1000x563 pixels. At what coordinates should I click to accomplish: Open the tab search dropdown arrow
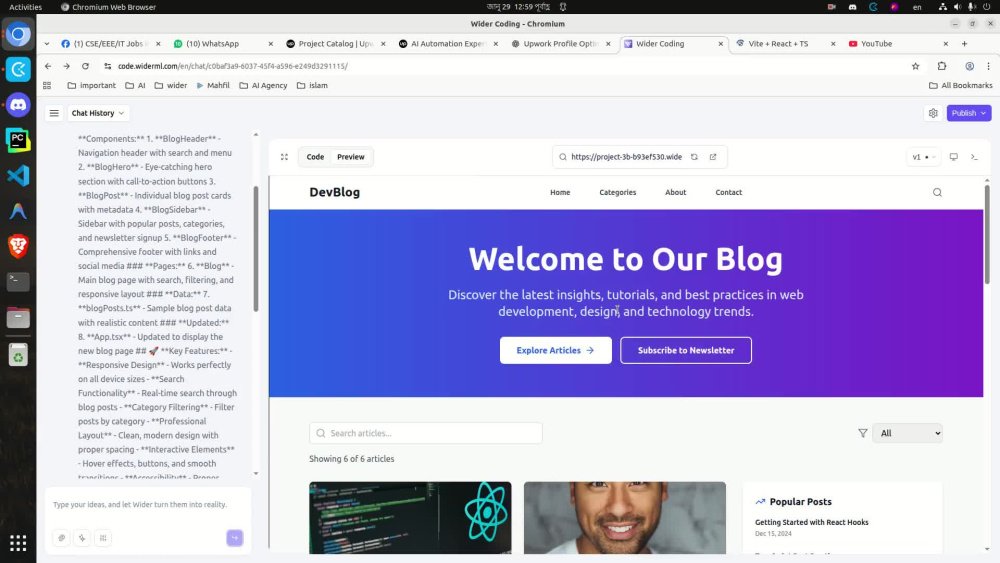click(47, 43)
